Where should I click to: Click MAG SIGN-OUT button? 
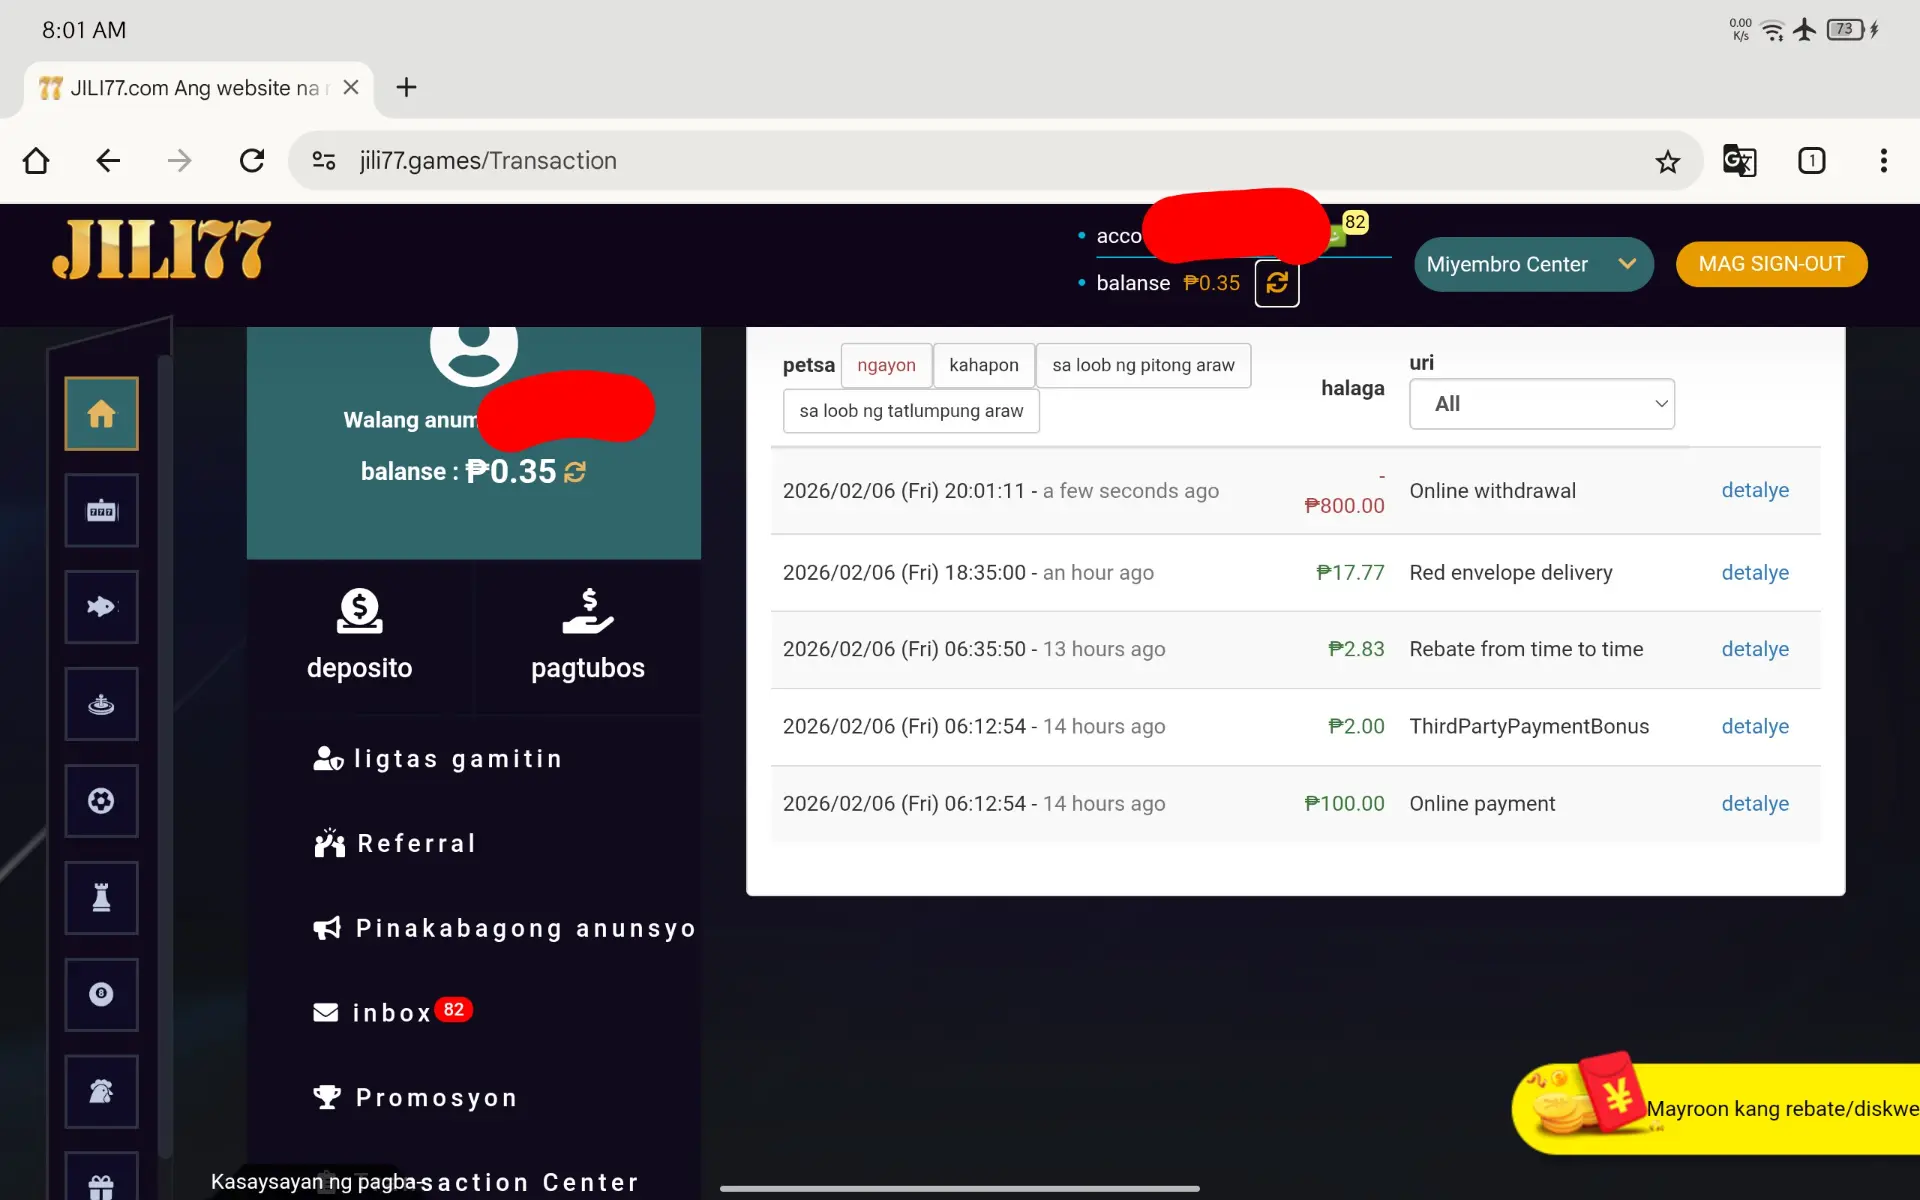pos(1771,264)
